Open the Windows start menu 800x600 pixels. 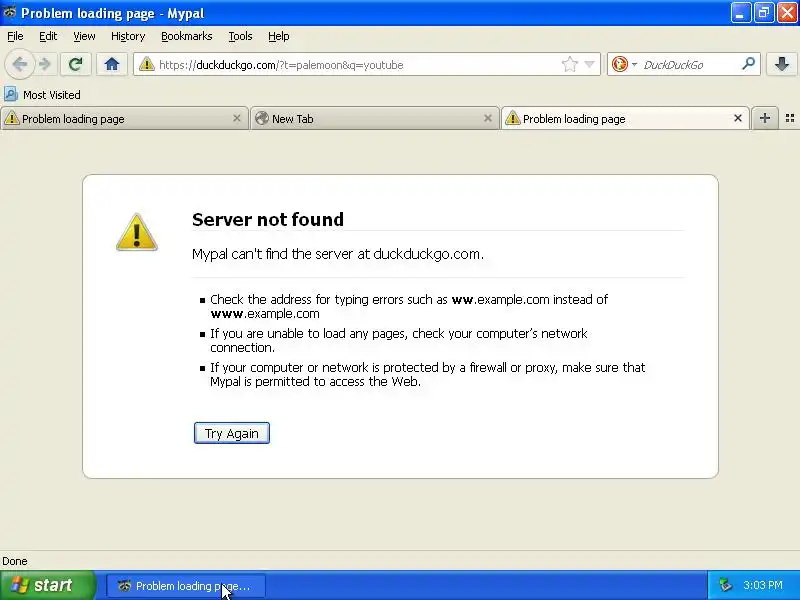click(47, 585)
